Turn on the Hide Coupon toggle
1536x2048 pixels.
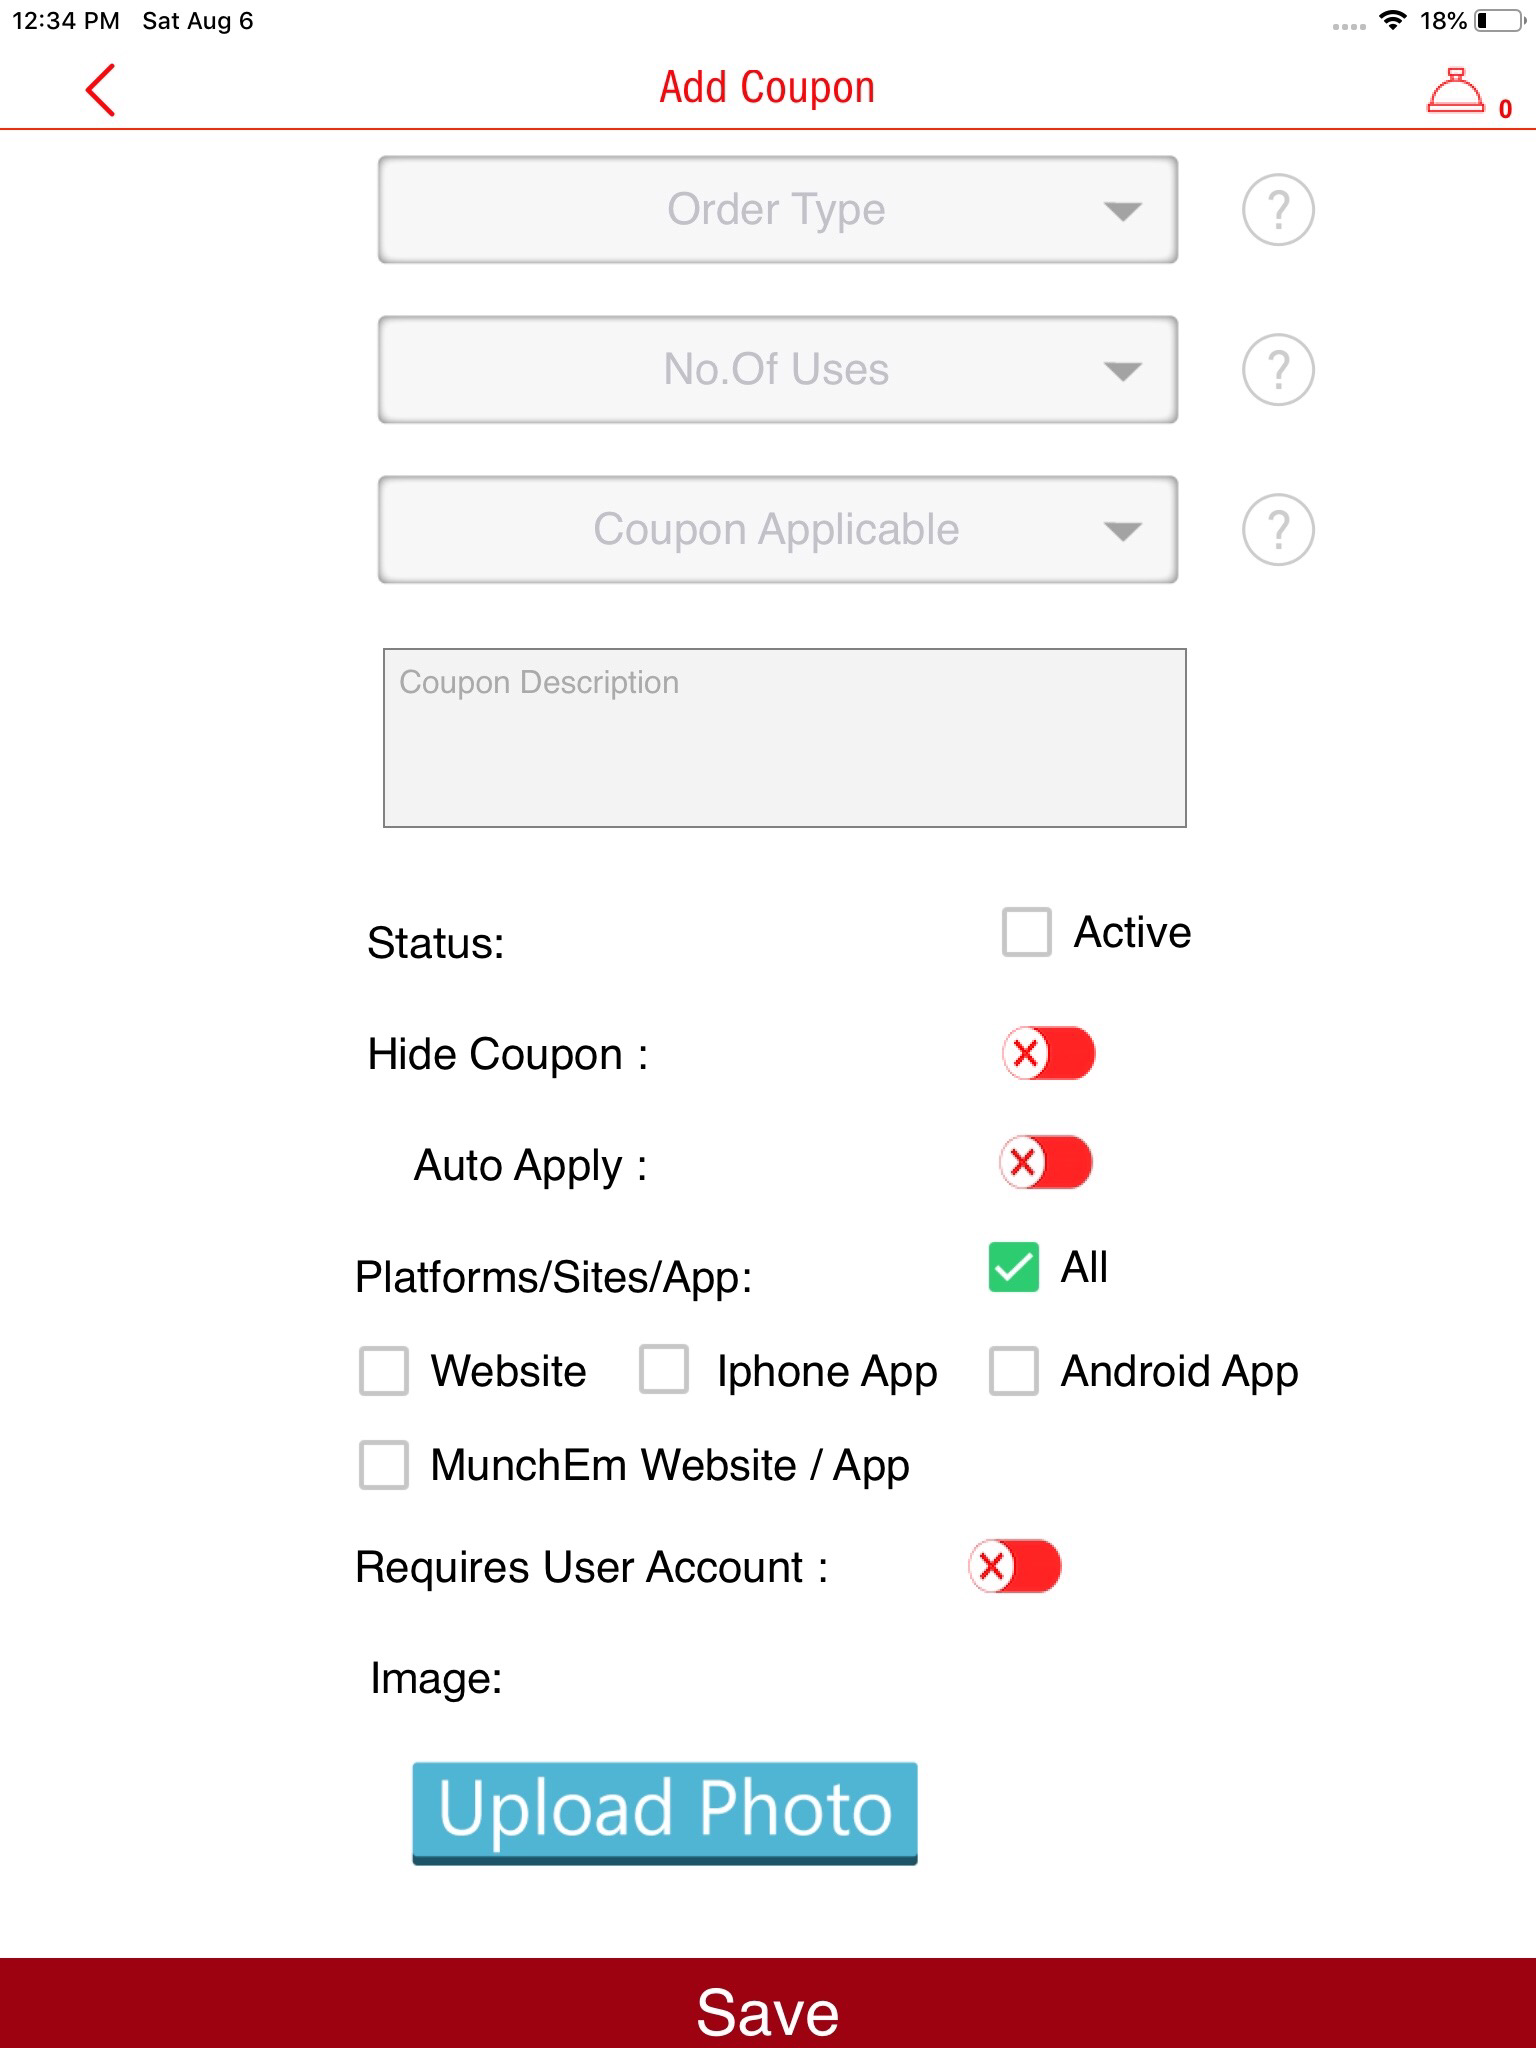pos(1048,1053)
